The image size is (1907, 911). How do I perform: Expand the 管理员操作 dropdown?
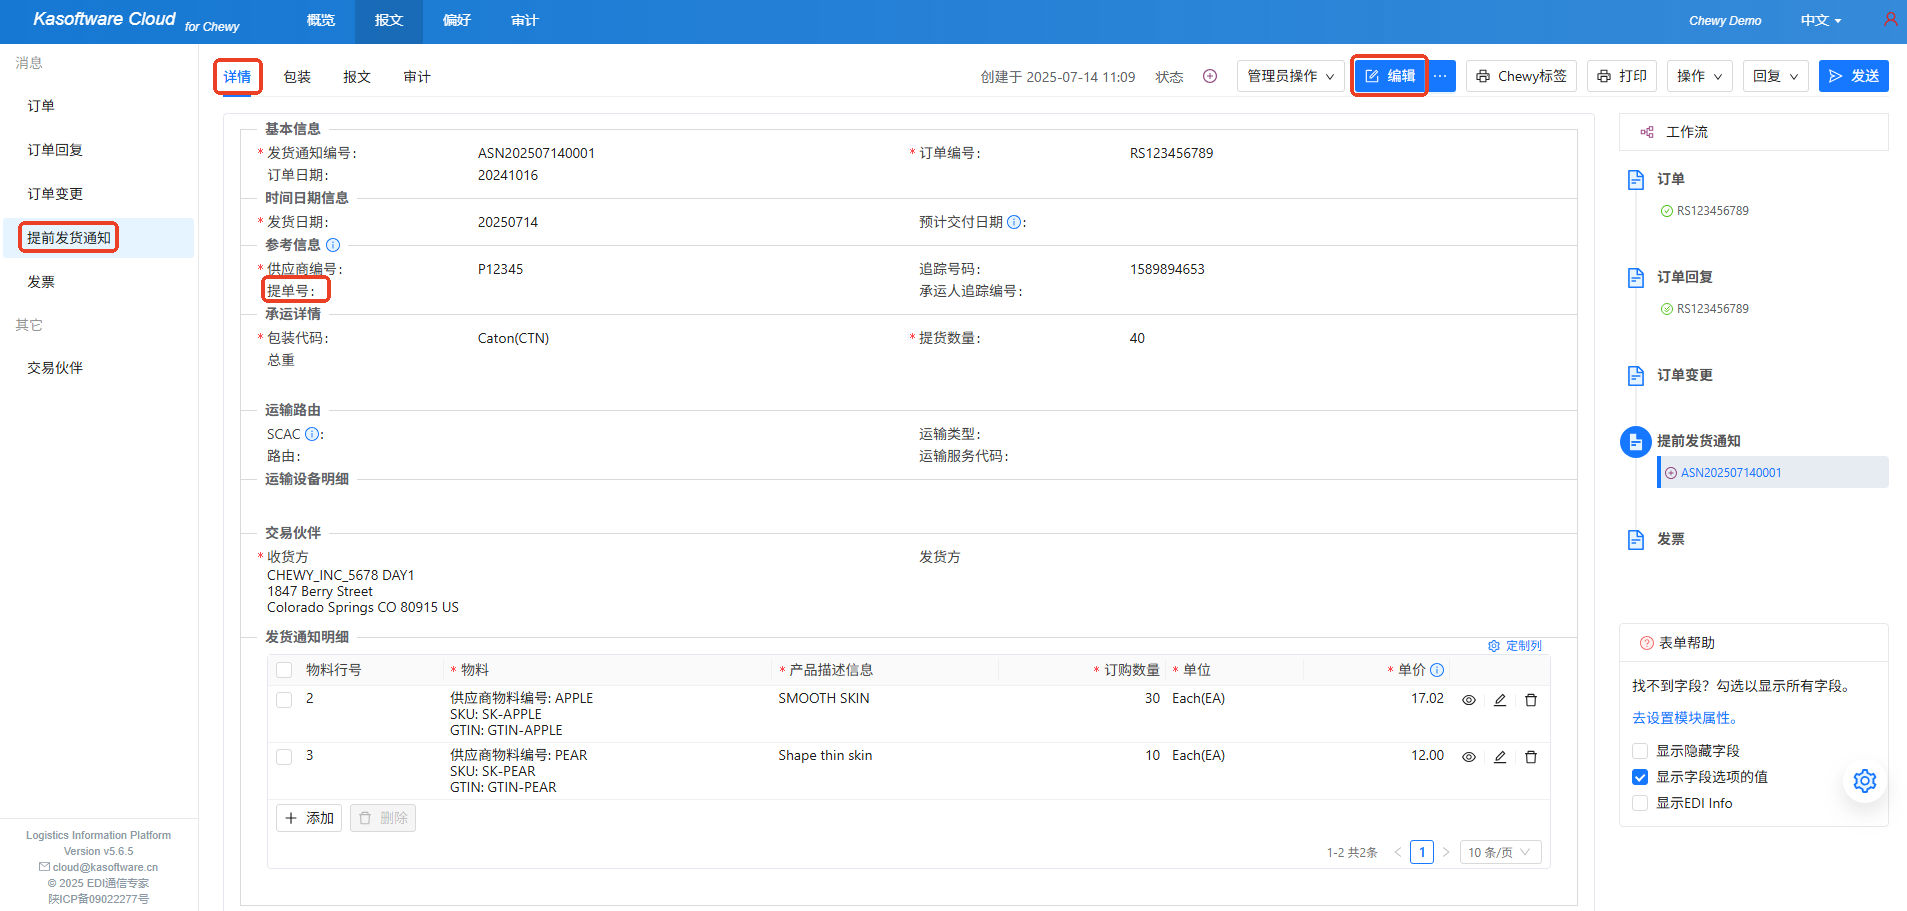coord(1290,76)
